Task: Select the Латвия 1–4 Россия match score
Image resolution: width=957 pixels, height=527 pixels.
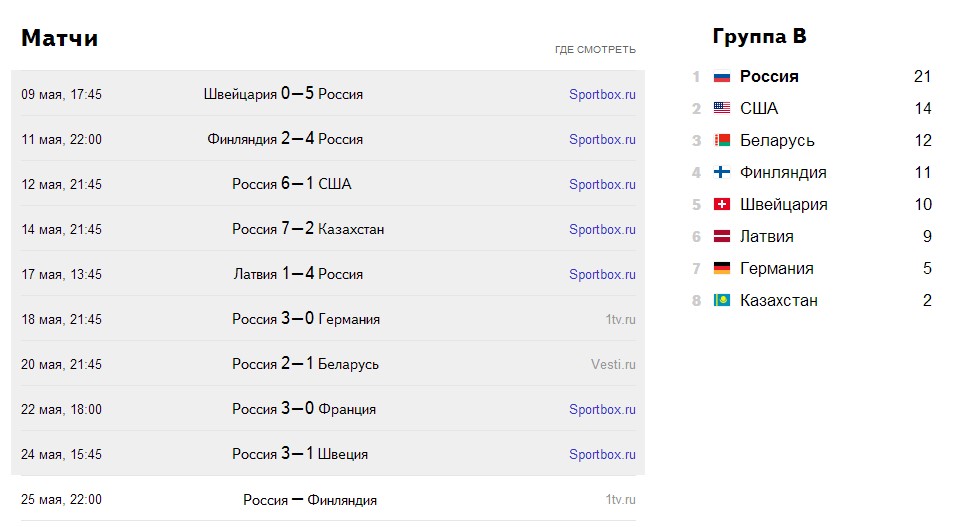Action: (298, 274)
